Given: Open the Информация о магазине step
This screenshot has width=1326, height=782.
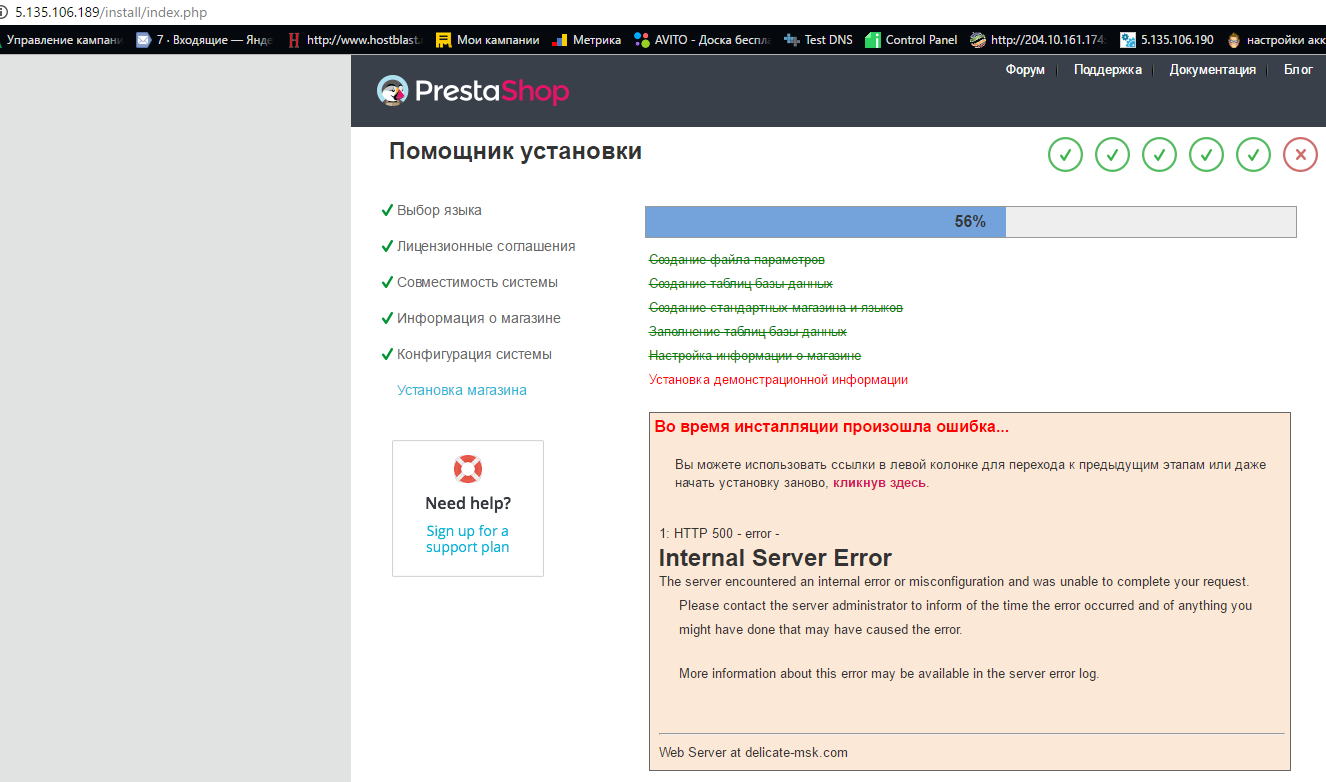Looking at the screenshot, I should click(x=479, y=318).
